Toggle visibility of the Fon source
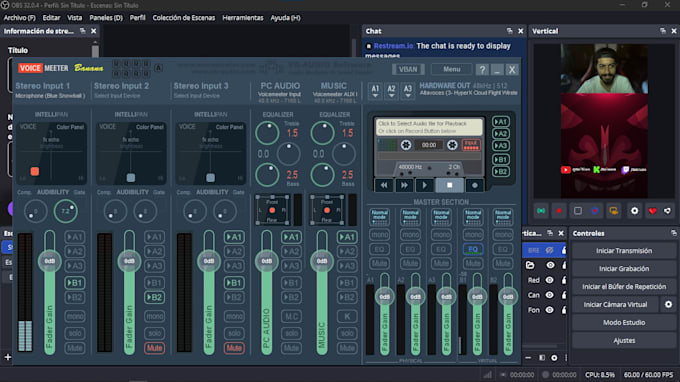680x382 pixels. coord(549,310)
